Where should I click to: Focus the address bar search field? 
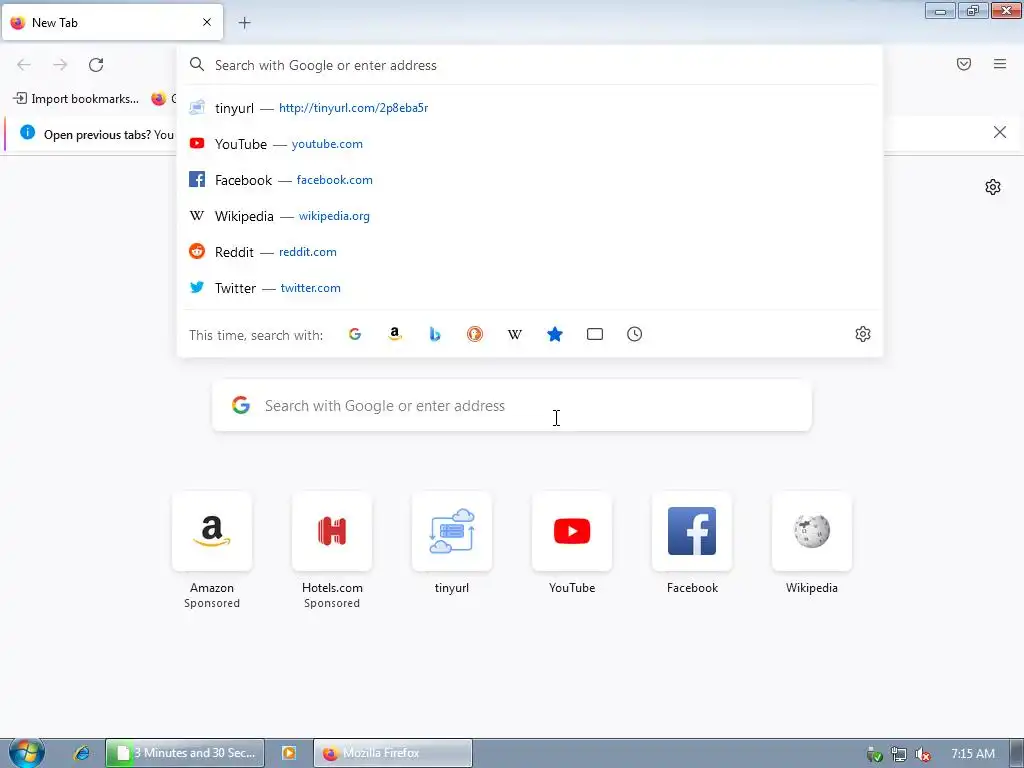point(530,65)
